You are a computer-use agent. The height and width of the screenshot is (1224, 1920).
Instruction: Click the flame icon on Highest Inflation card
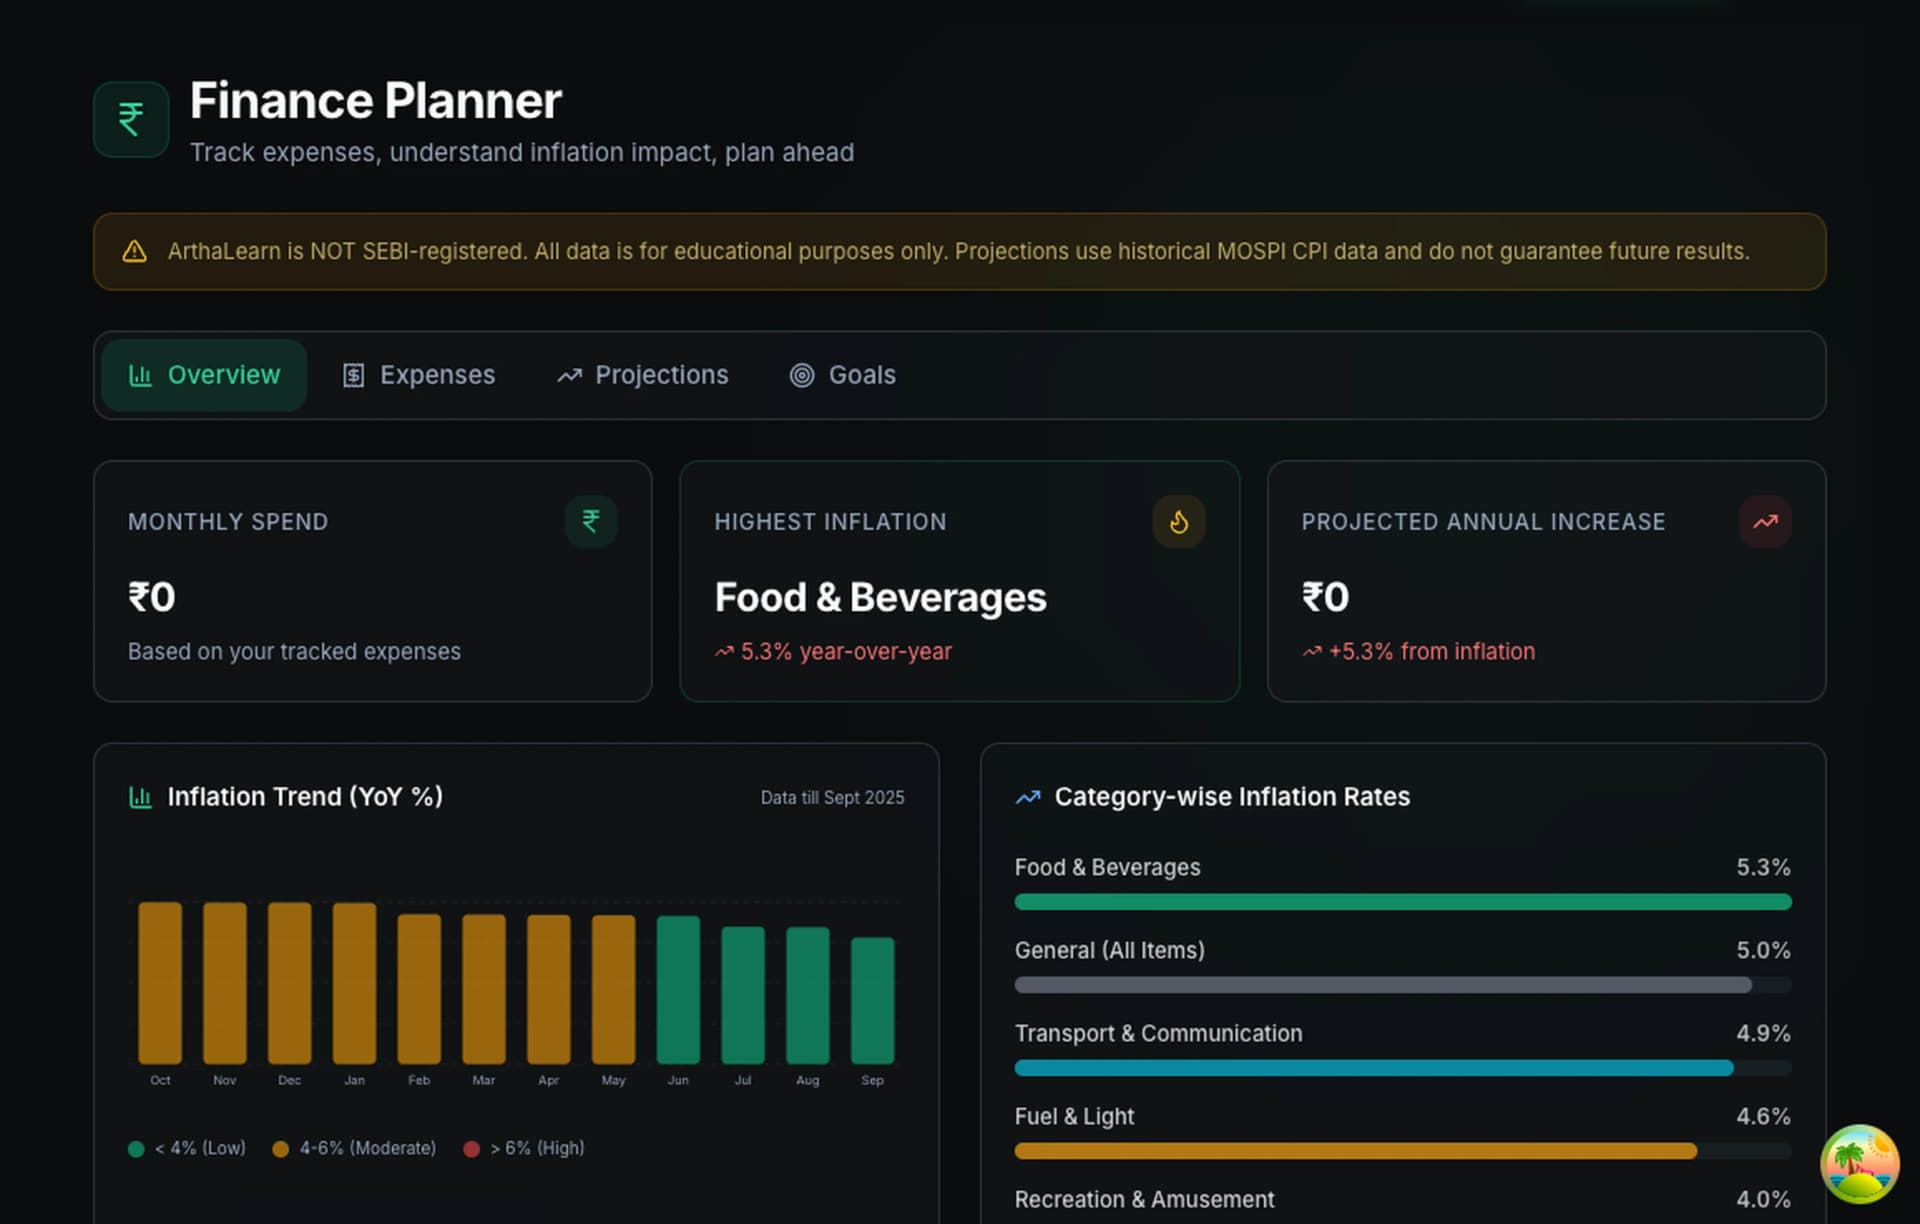click(1179, 521)
